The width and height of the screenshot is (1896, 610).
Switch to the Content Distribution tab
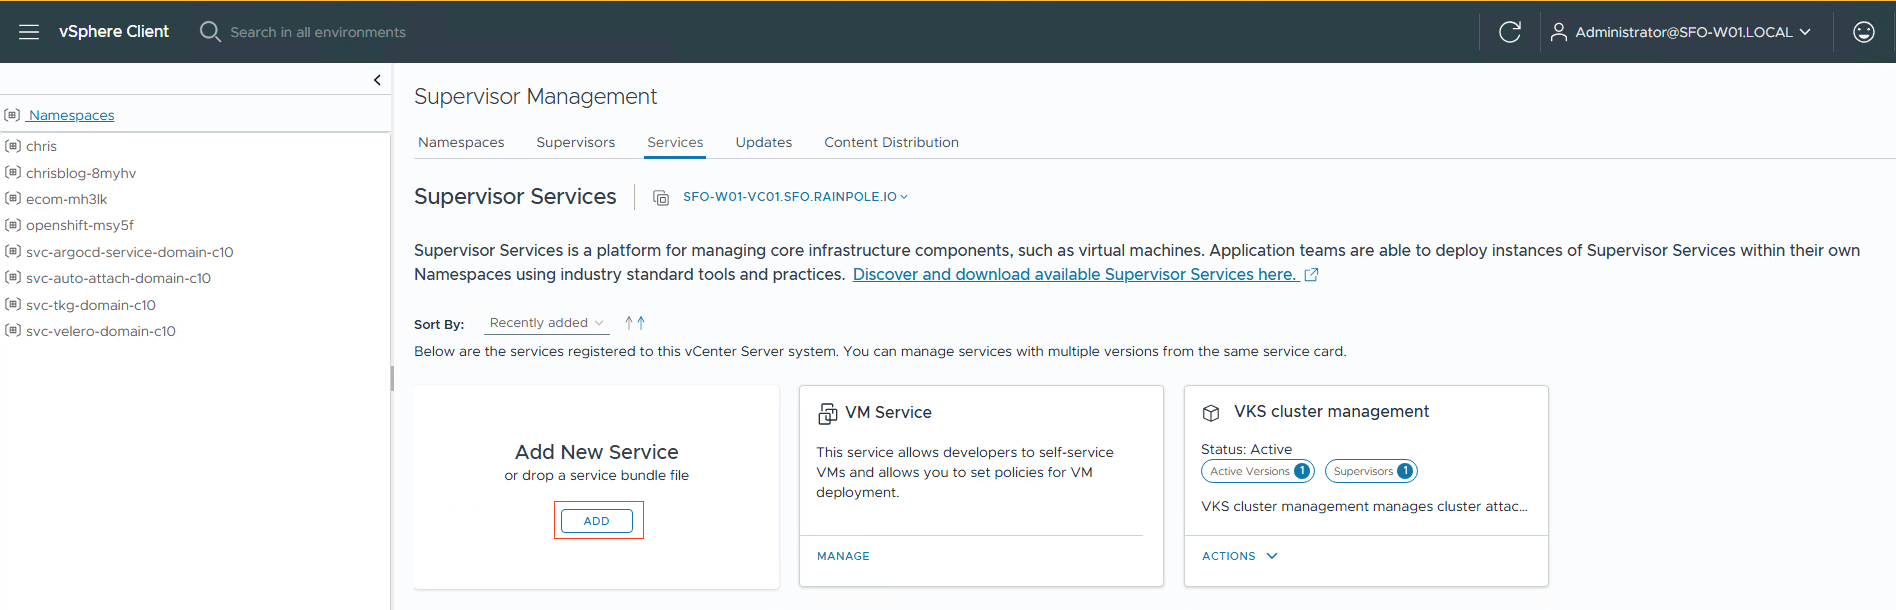click(891, 142)
